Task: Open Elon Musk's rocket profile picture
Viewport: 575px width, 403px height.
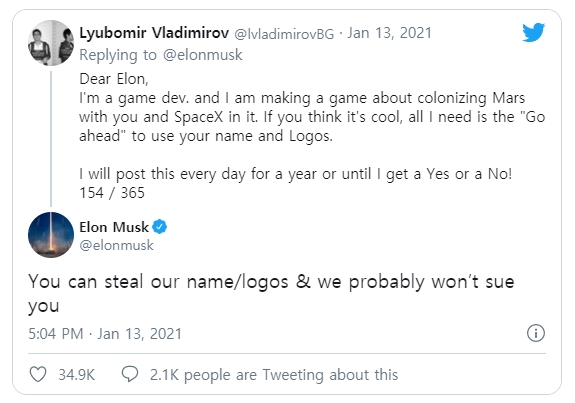Action: (x=51, y=235)
